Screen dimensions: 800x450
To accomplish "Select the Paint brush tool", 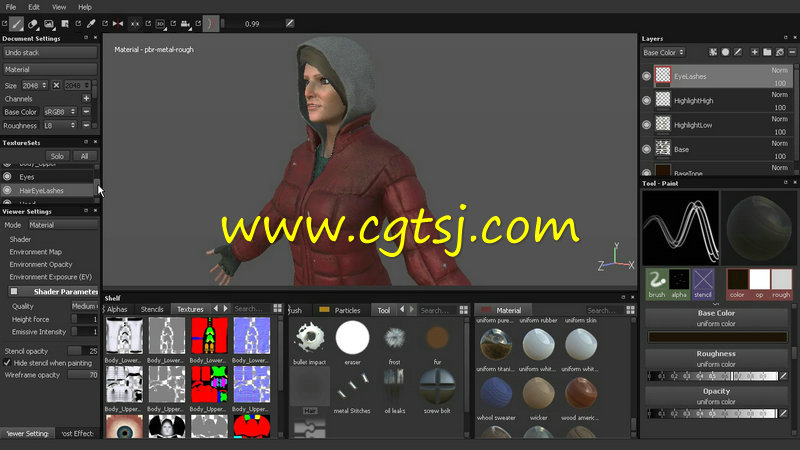I will 17,23.
